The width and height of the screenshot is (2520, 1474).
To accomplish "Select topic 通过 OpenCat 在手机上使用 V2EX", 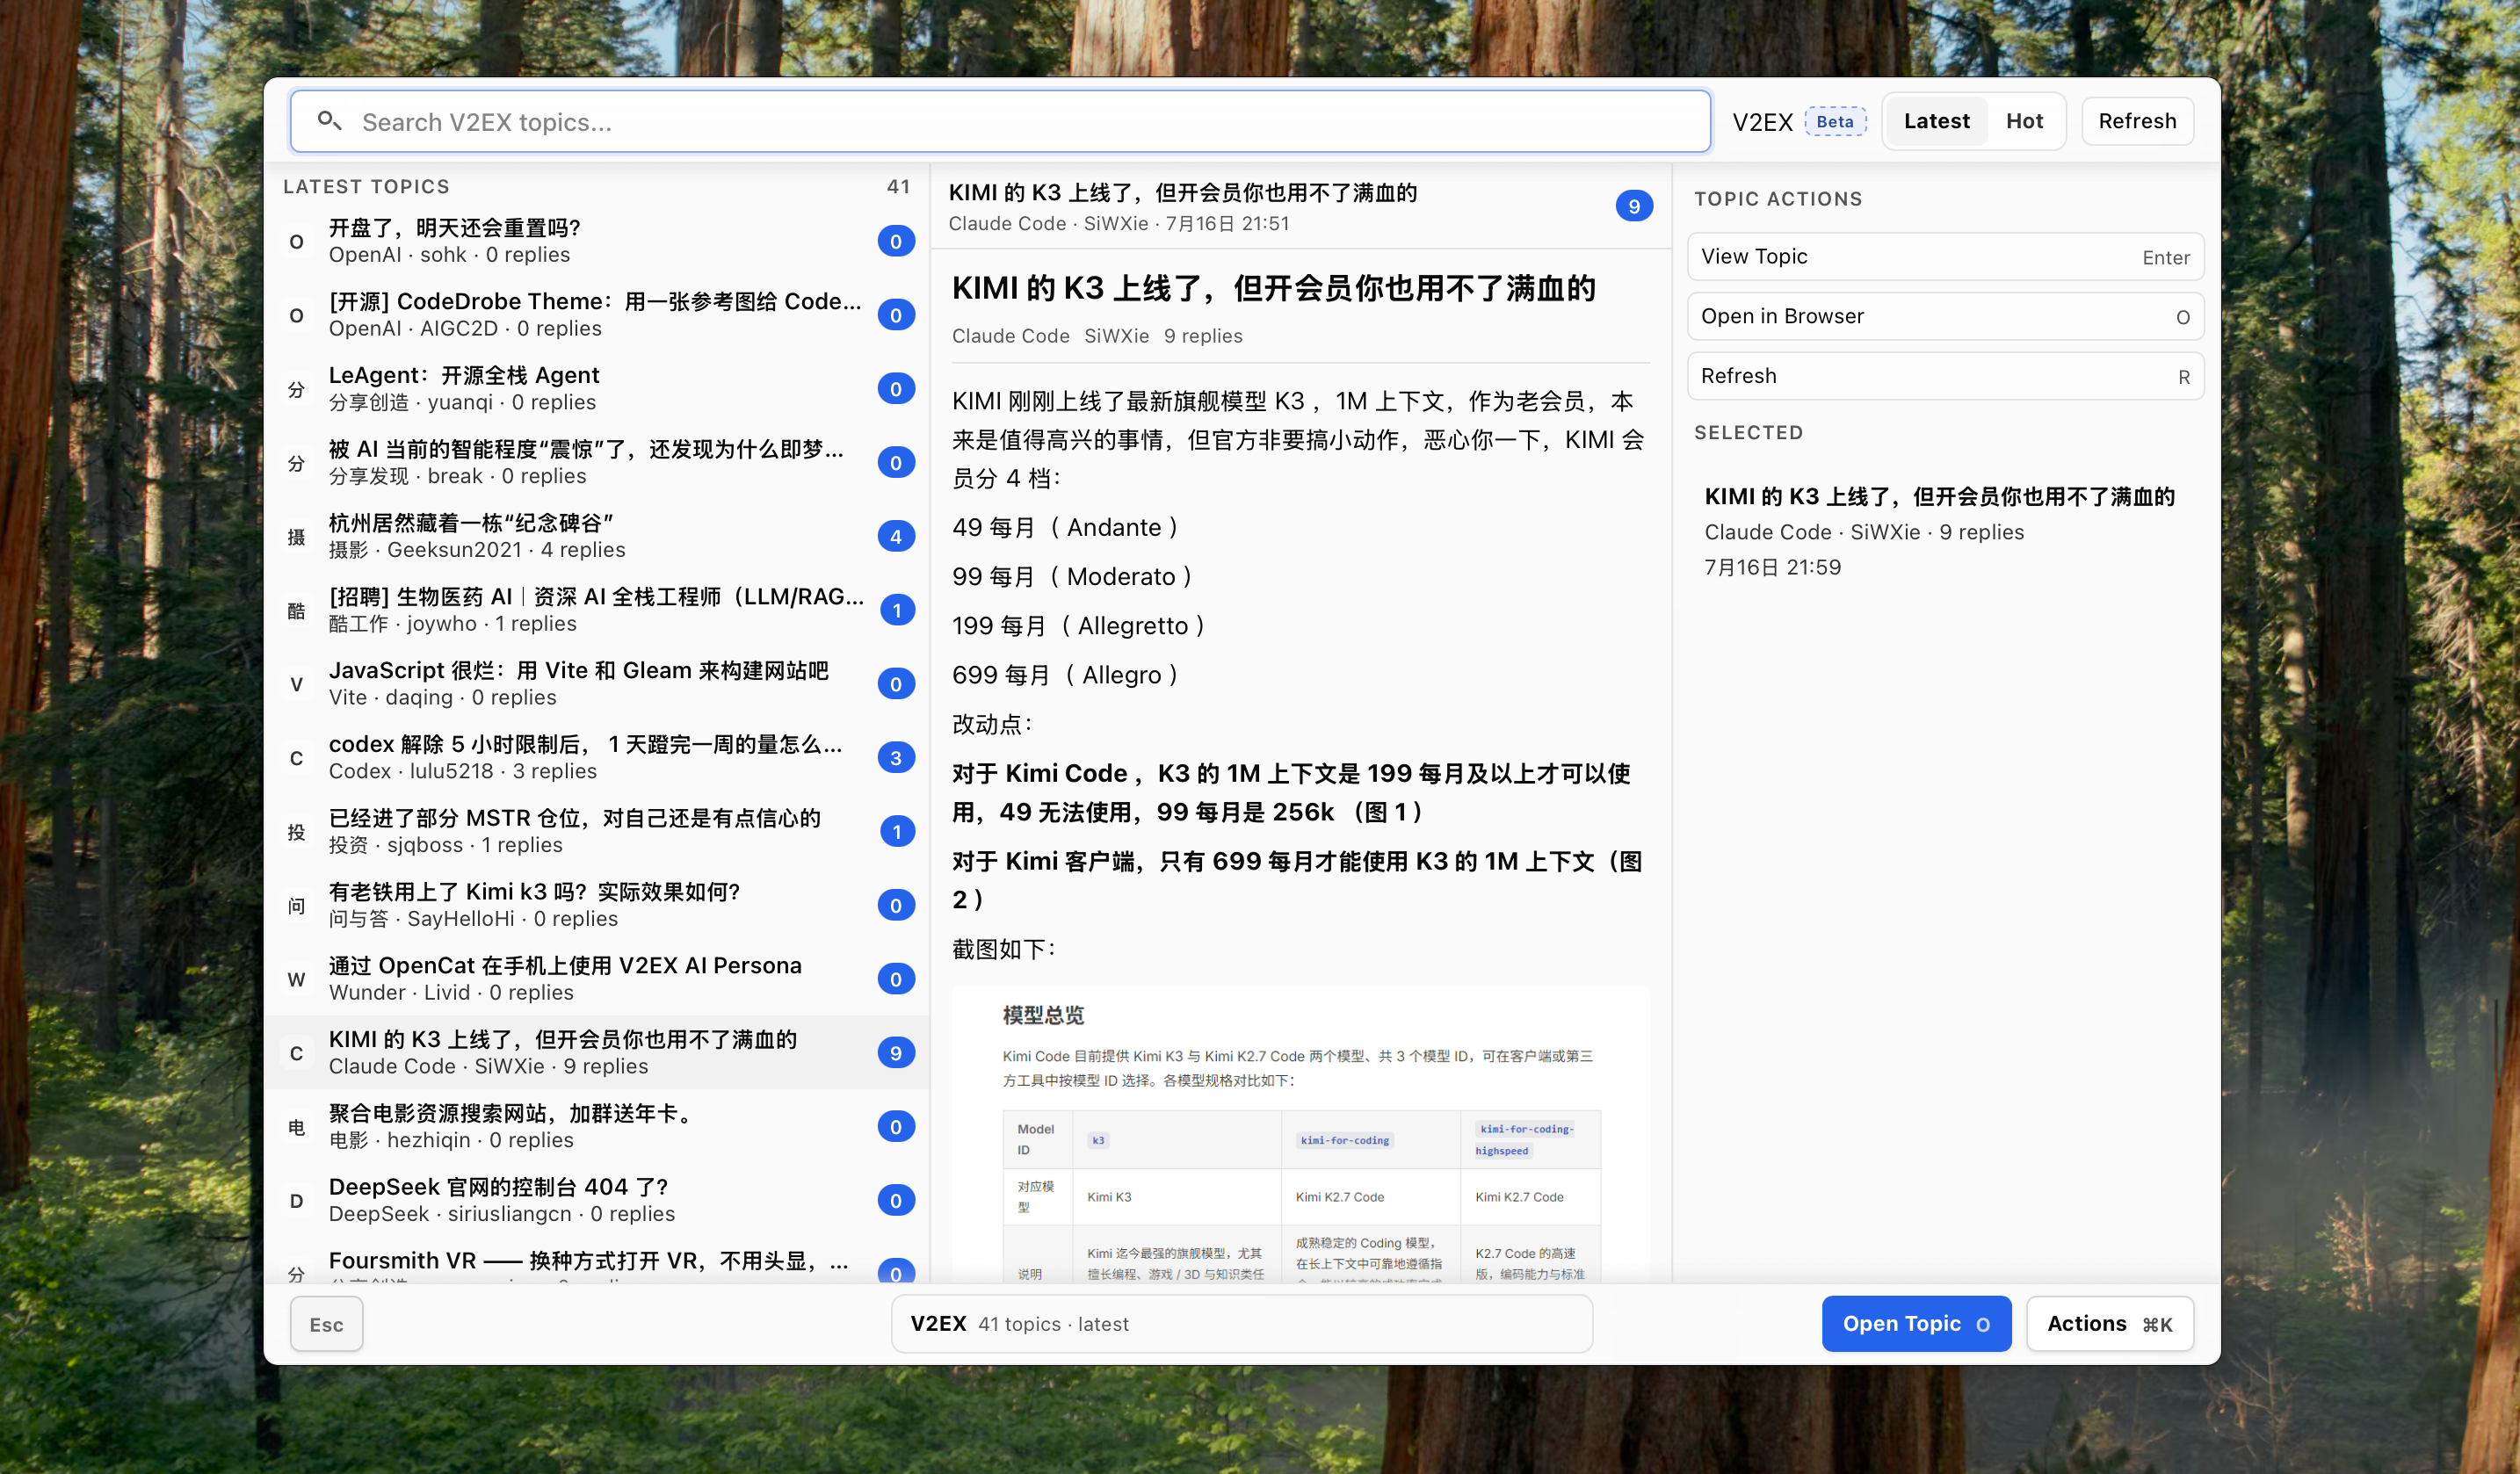I will pyautogui.click(x=597, y=979).
